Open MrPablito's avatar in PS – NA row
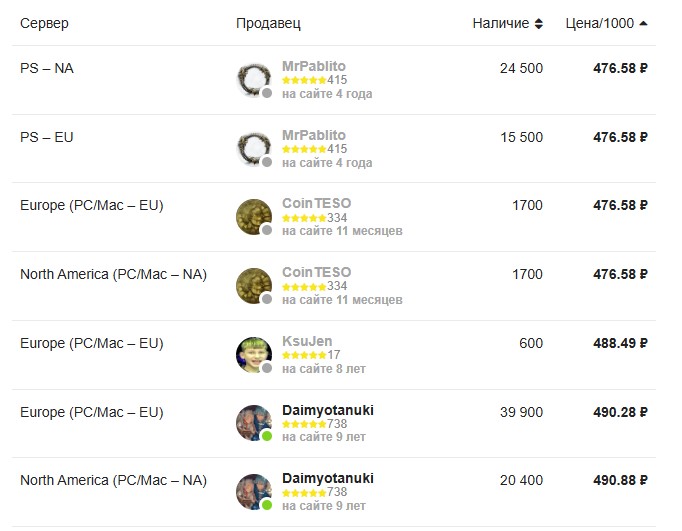This screenshot has height=531, width=682. [x=254, y=80]
